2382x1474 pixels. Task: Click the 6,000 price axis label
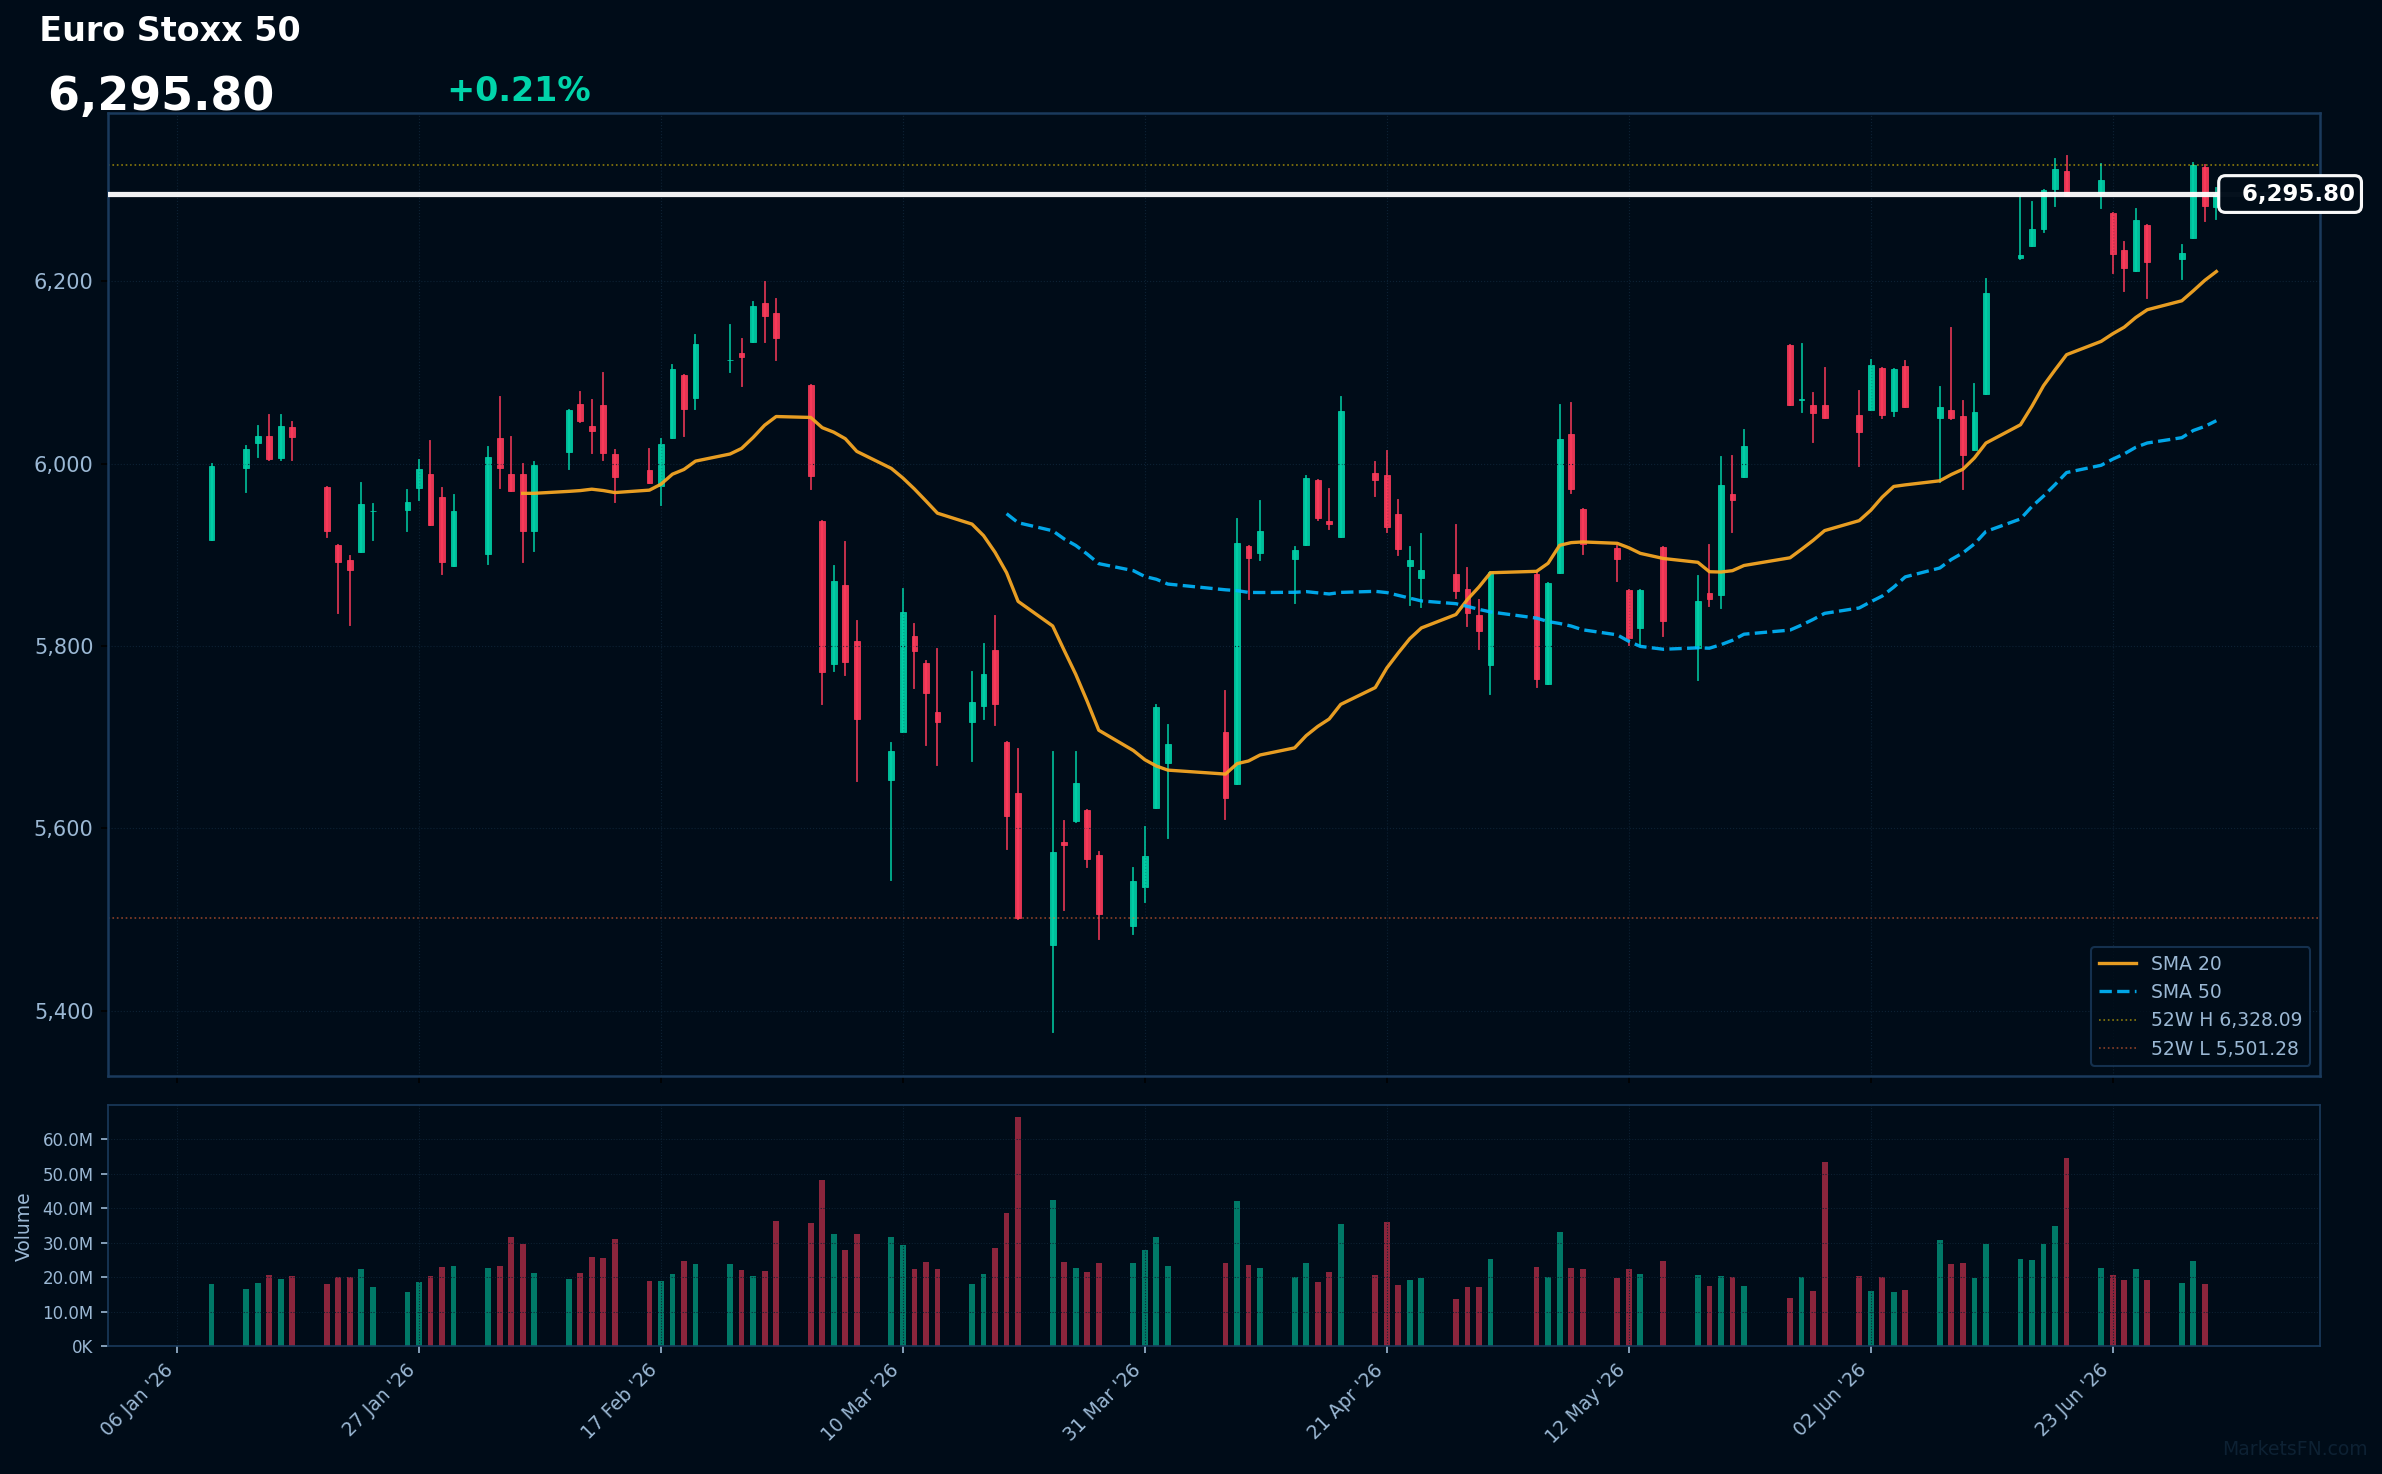coord(63,465)
